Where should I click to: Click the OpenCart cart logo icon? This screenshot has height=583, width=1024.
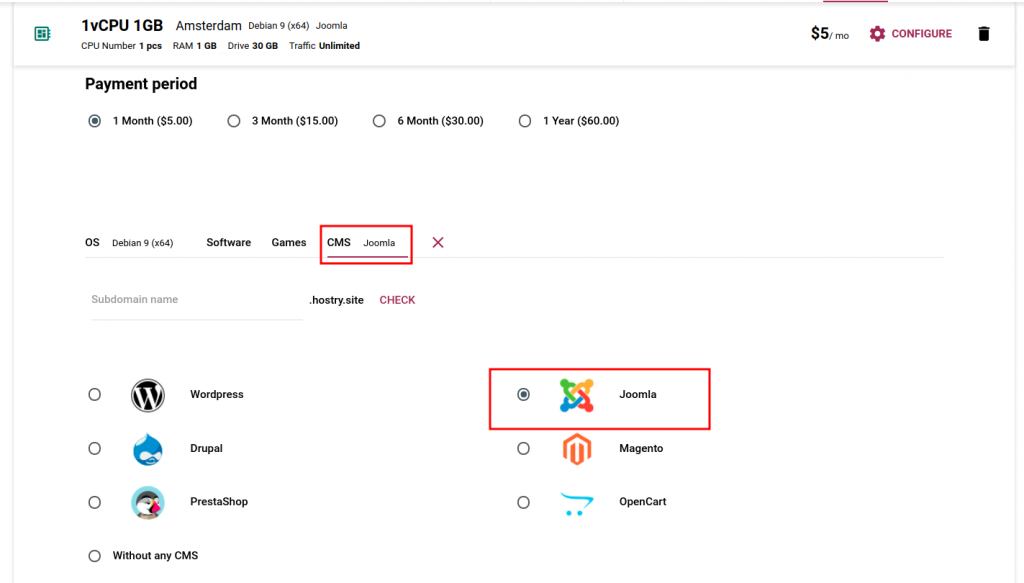(577, 504)
